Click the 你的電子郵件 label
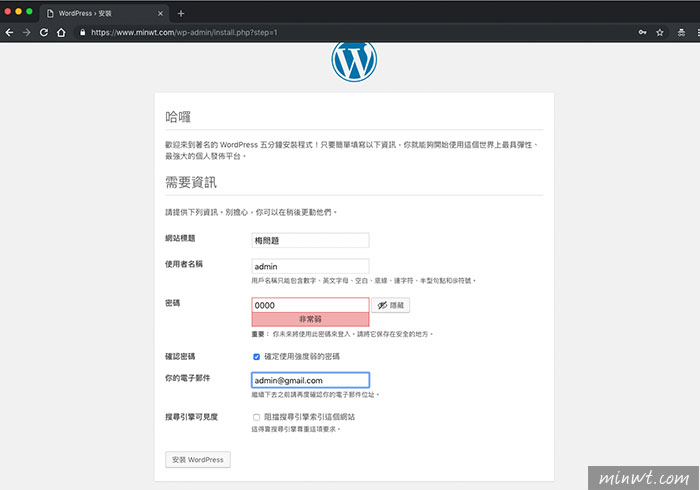 pos(188,378)
